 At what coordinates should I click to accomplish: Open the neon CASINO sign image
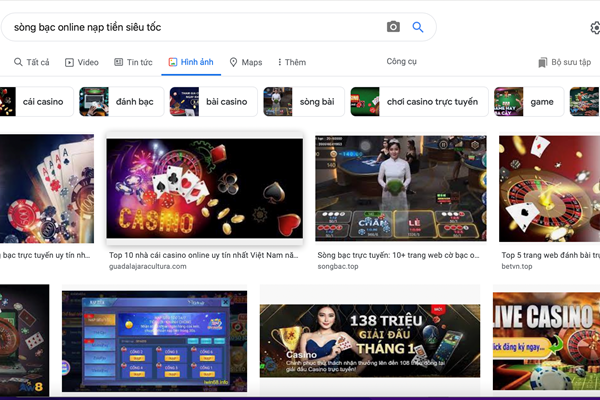205,188
